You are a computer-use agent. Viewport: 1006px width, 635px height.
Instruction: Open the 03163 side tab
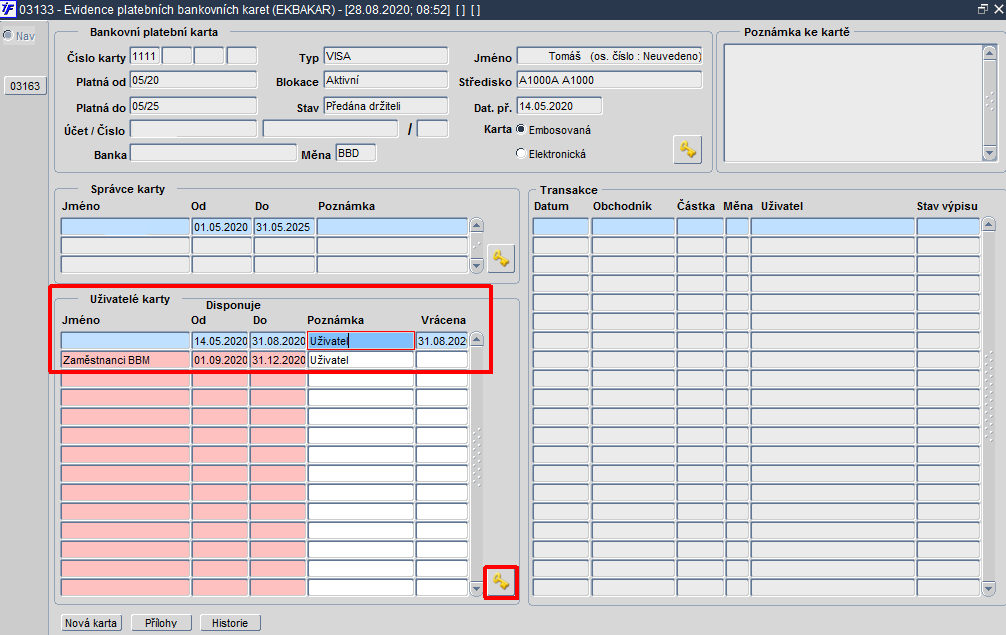[25, 86]
